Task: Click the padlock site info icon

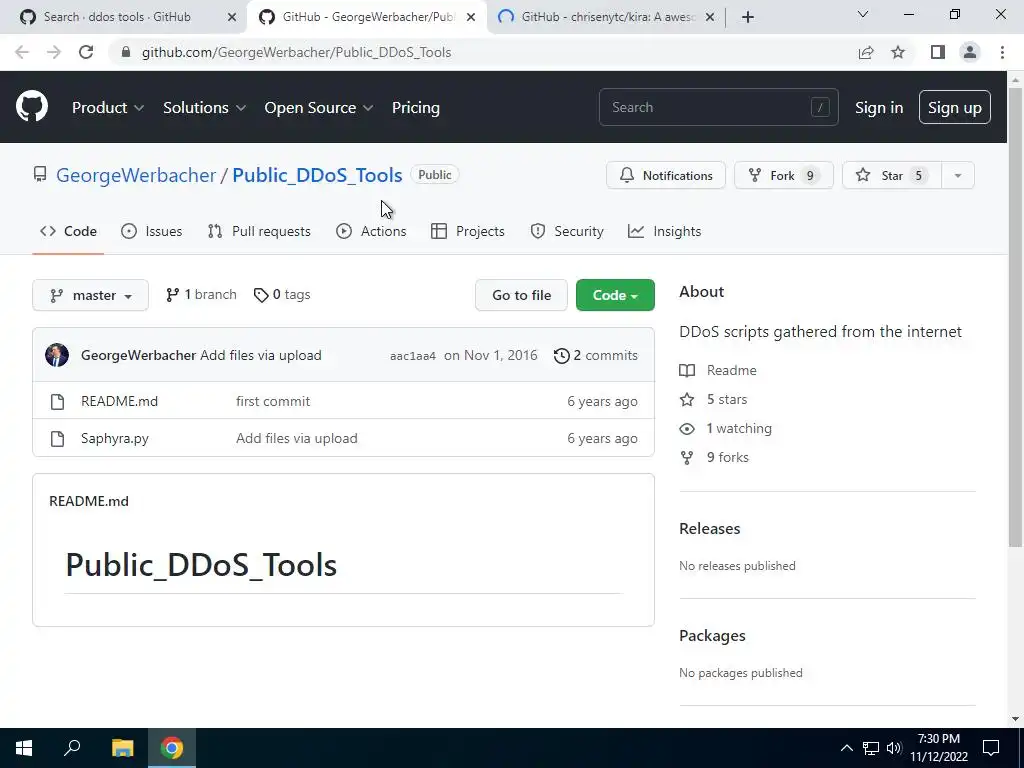Action: [126, 52]
